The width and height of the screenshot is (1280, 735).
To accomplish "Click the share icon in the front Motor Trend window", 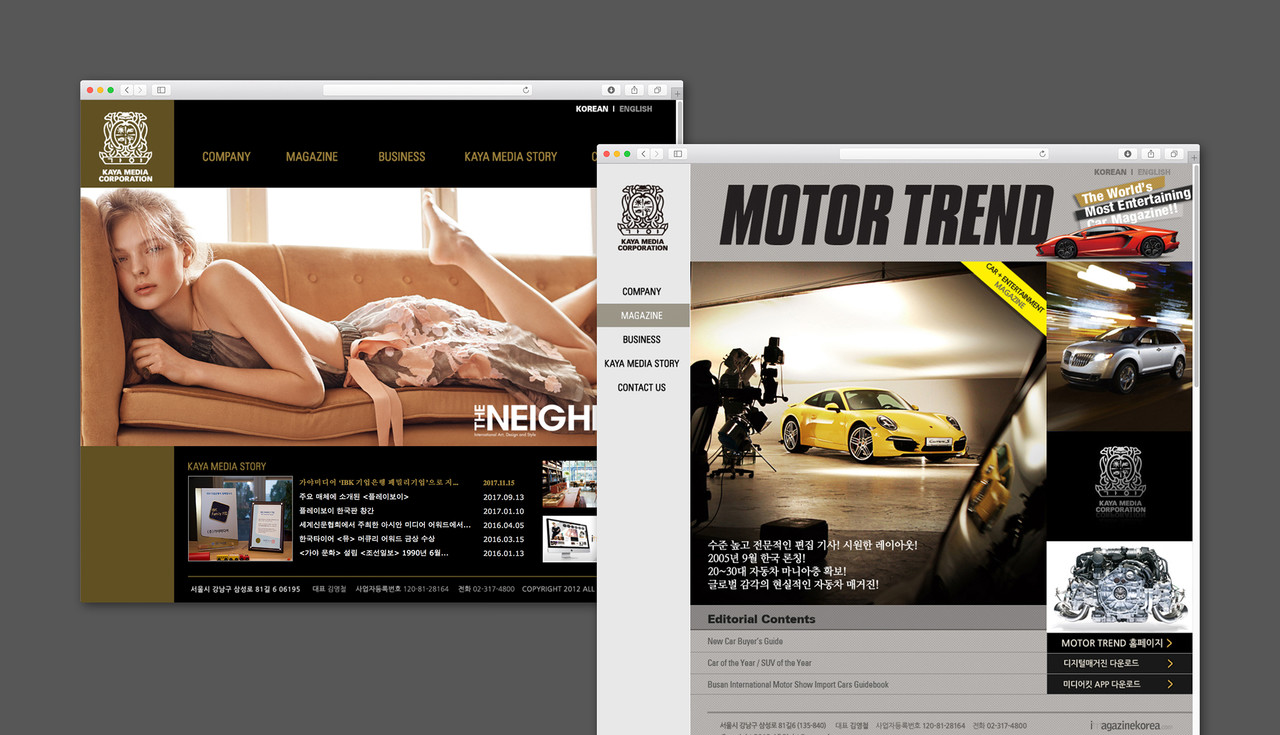I will coord(1151,154).
